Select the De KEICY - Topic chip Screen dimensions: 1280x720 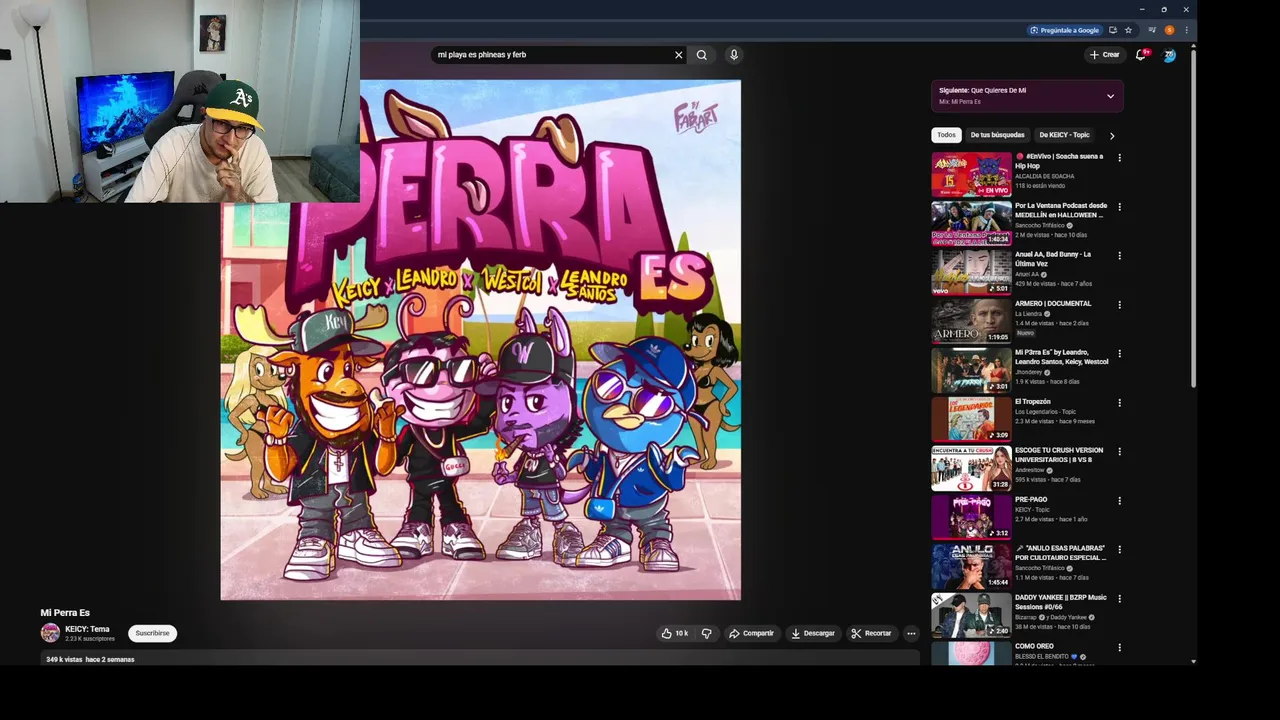[x=1064, y=135]
